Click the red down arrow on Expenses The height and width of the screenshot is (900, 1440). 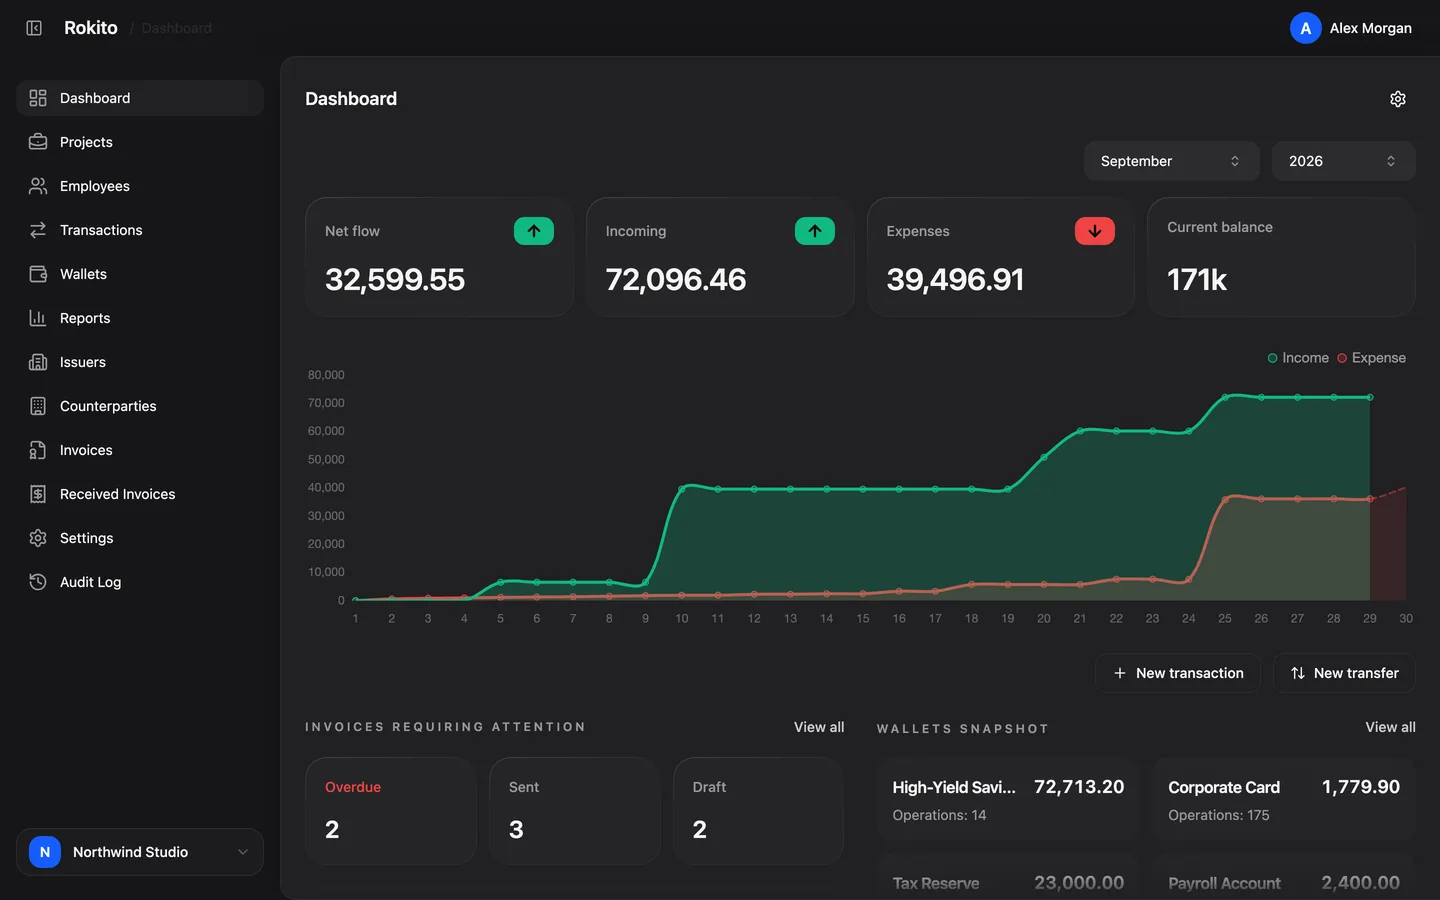pos(1095,231)
